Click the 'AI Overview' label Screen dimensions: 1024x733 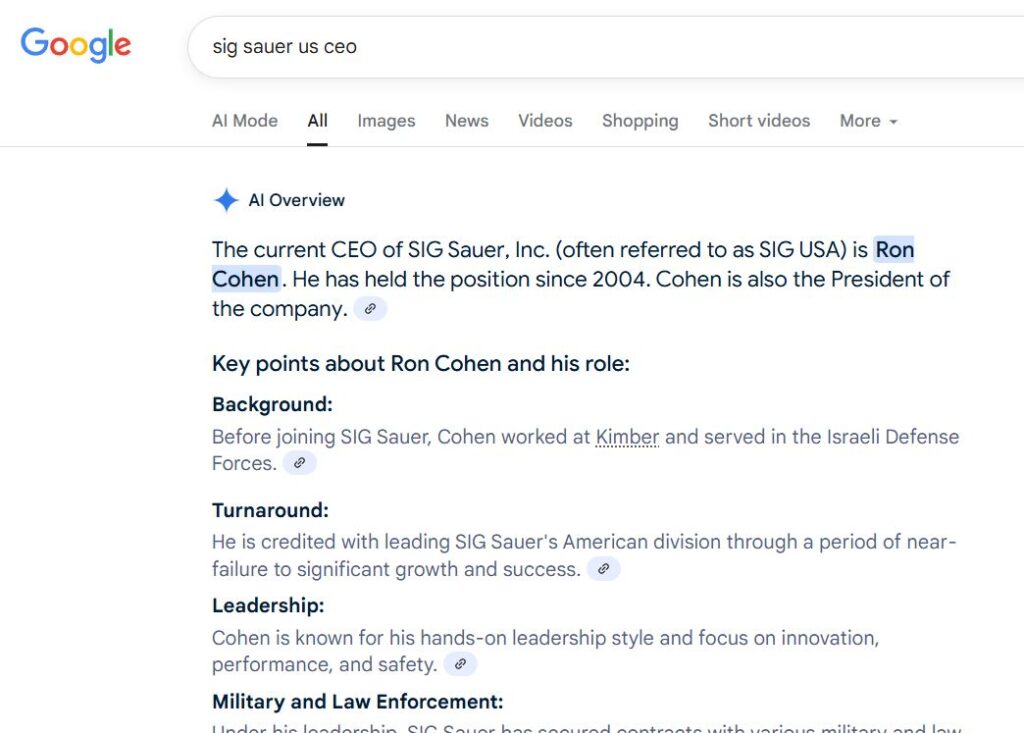click(296, 200)
